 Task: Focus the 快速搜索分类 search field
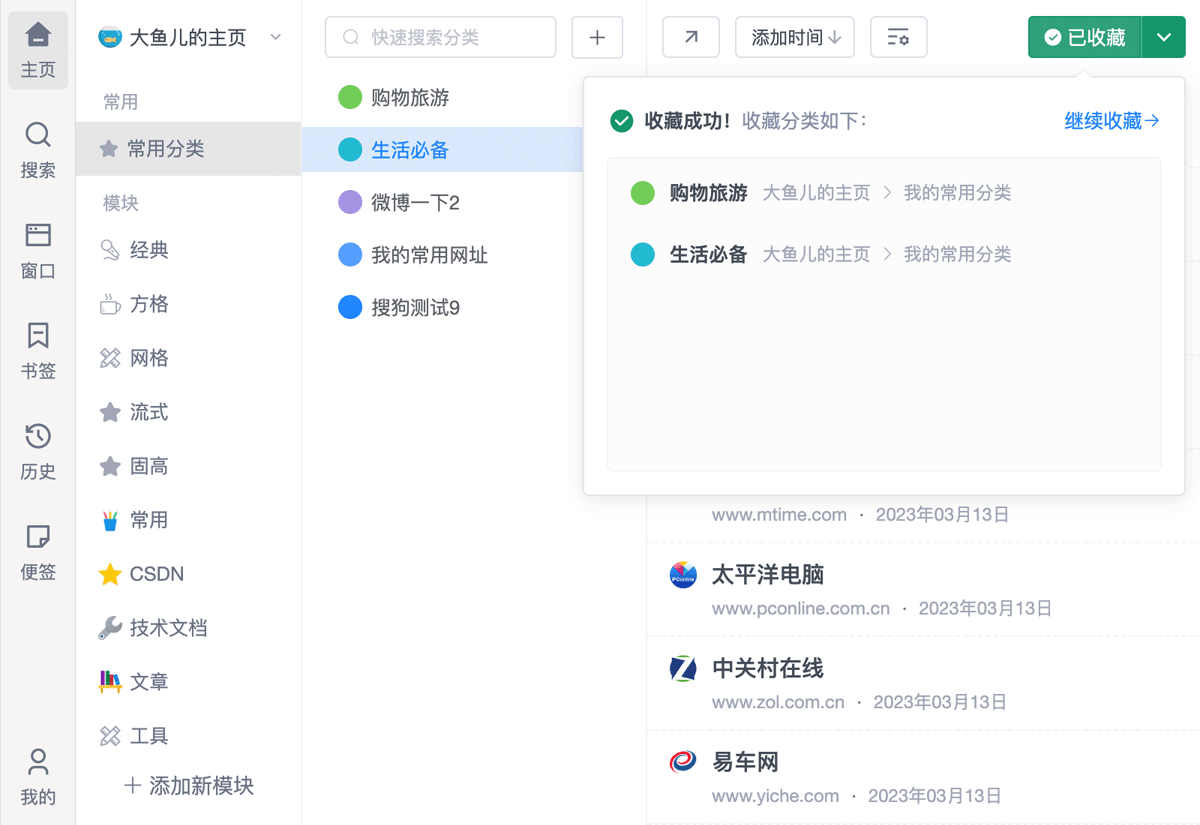440,38
